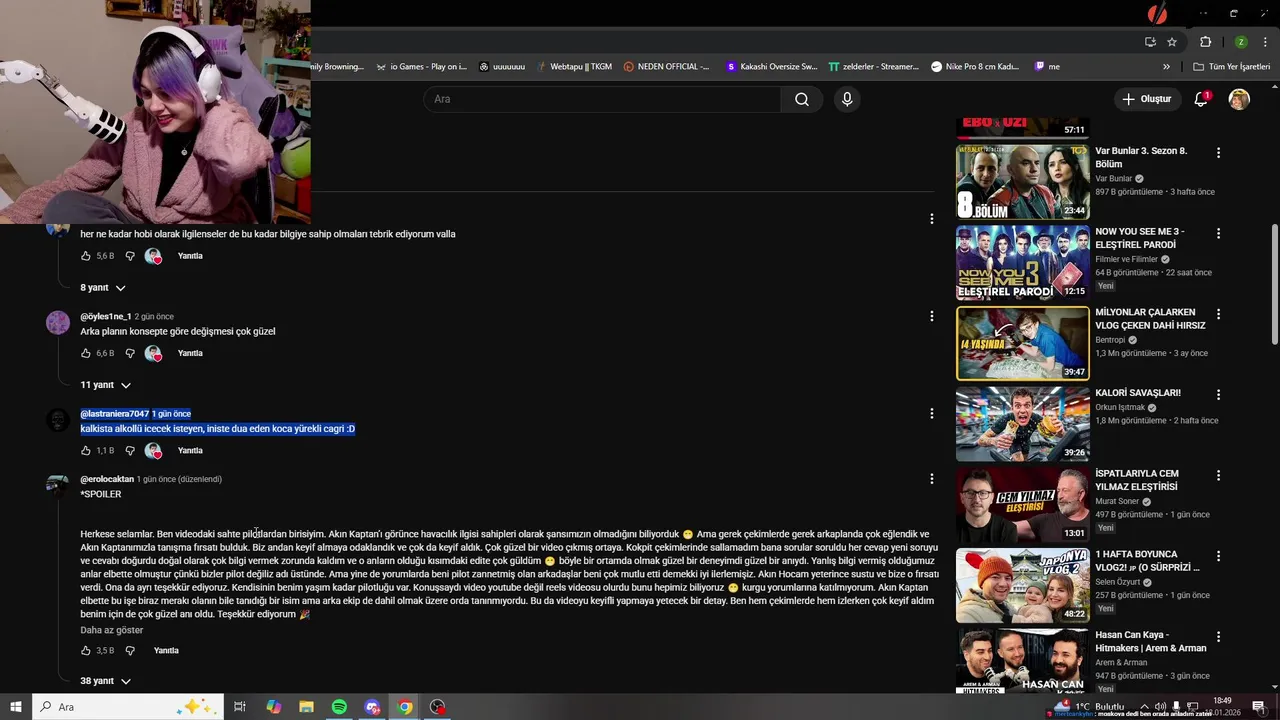The width and height of the screenshot is (1280, 720).
Task: Like the @erolocaktan comment
Action: (x=86, y=650)
